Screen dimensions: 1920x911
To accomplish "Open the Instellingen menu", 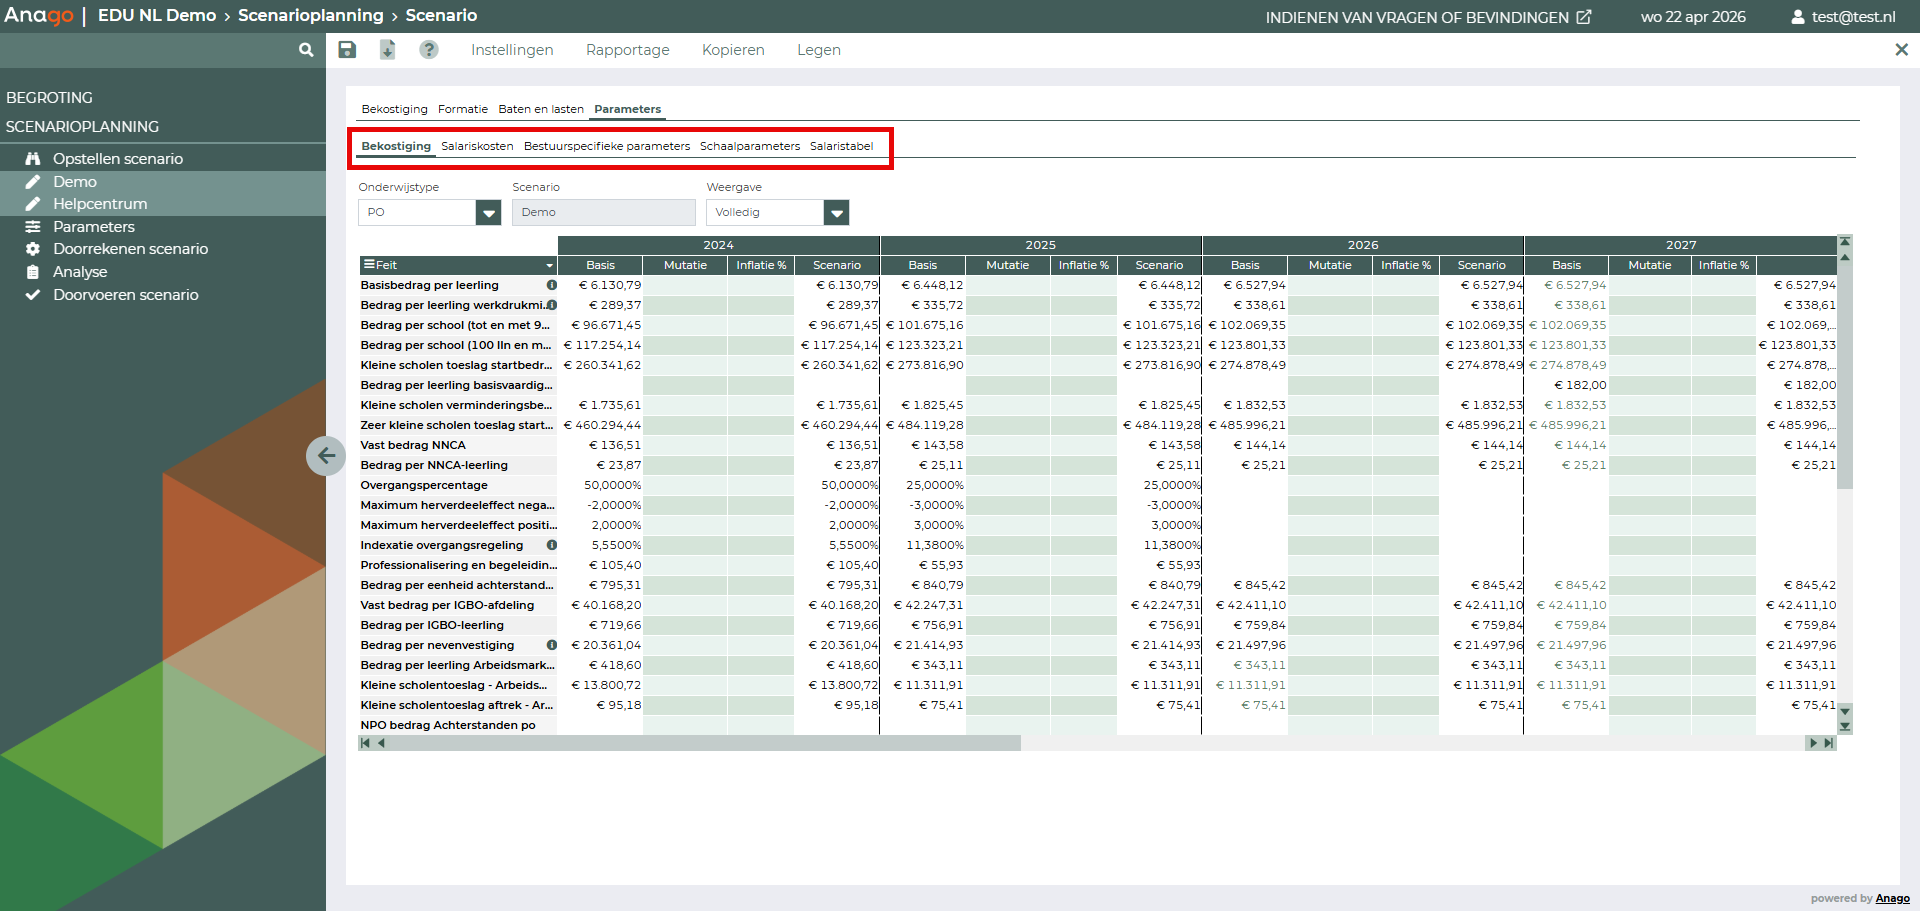I will tap(512, 50).
